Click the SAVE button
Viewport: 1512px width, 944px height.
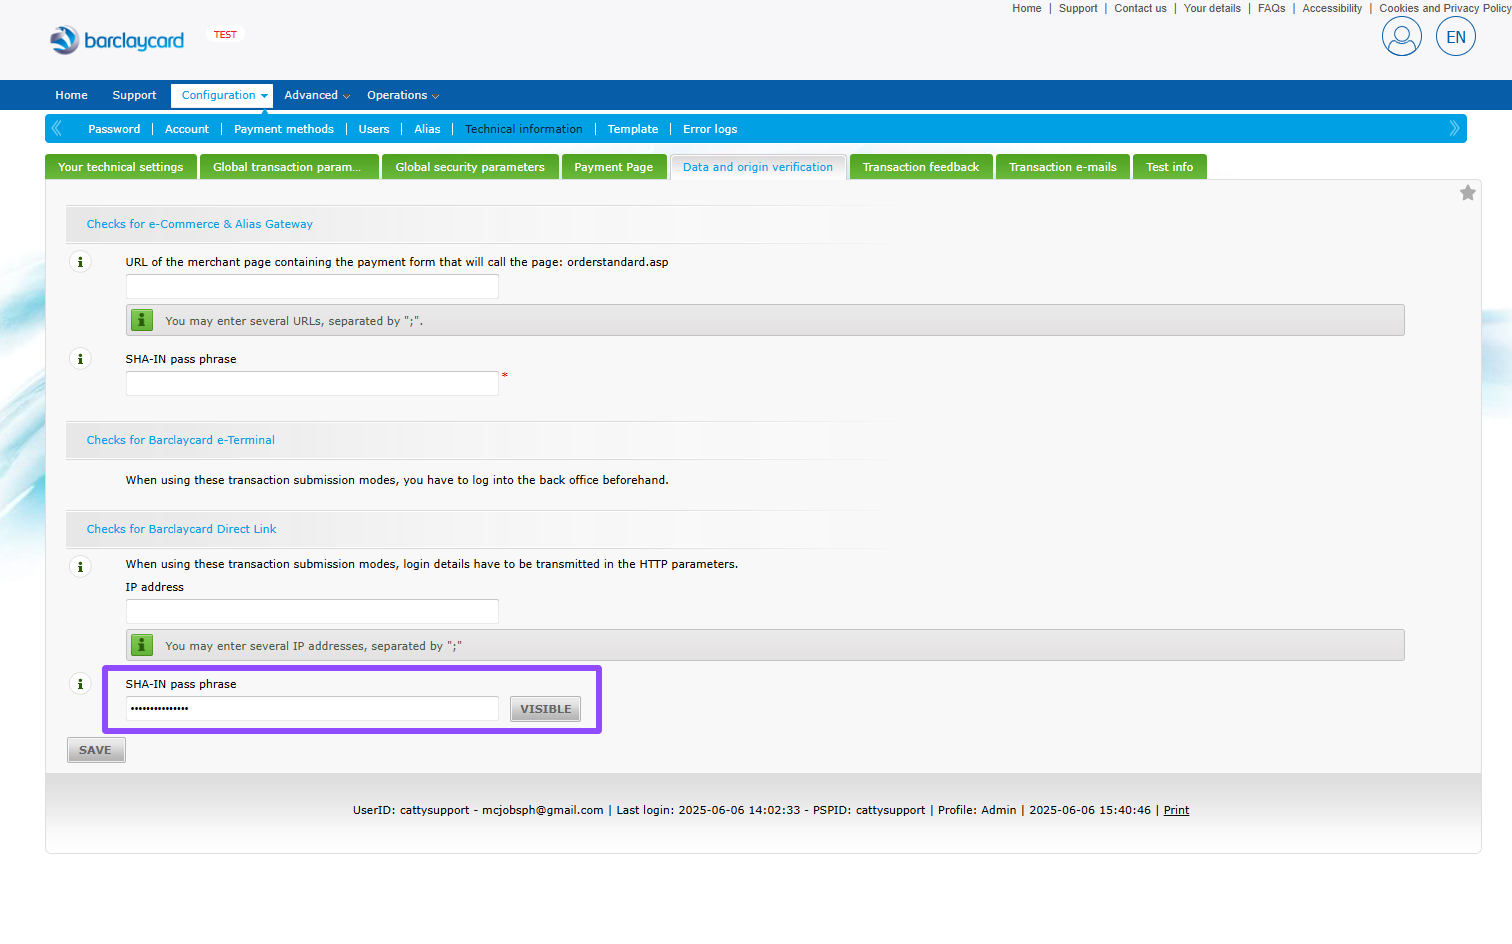tap(96, 750)
